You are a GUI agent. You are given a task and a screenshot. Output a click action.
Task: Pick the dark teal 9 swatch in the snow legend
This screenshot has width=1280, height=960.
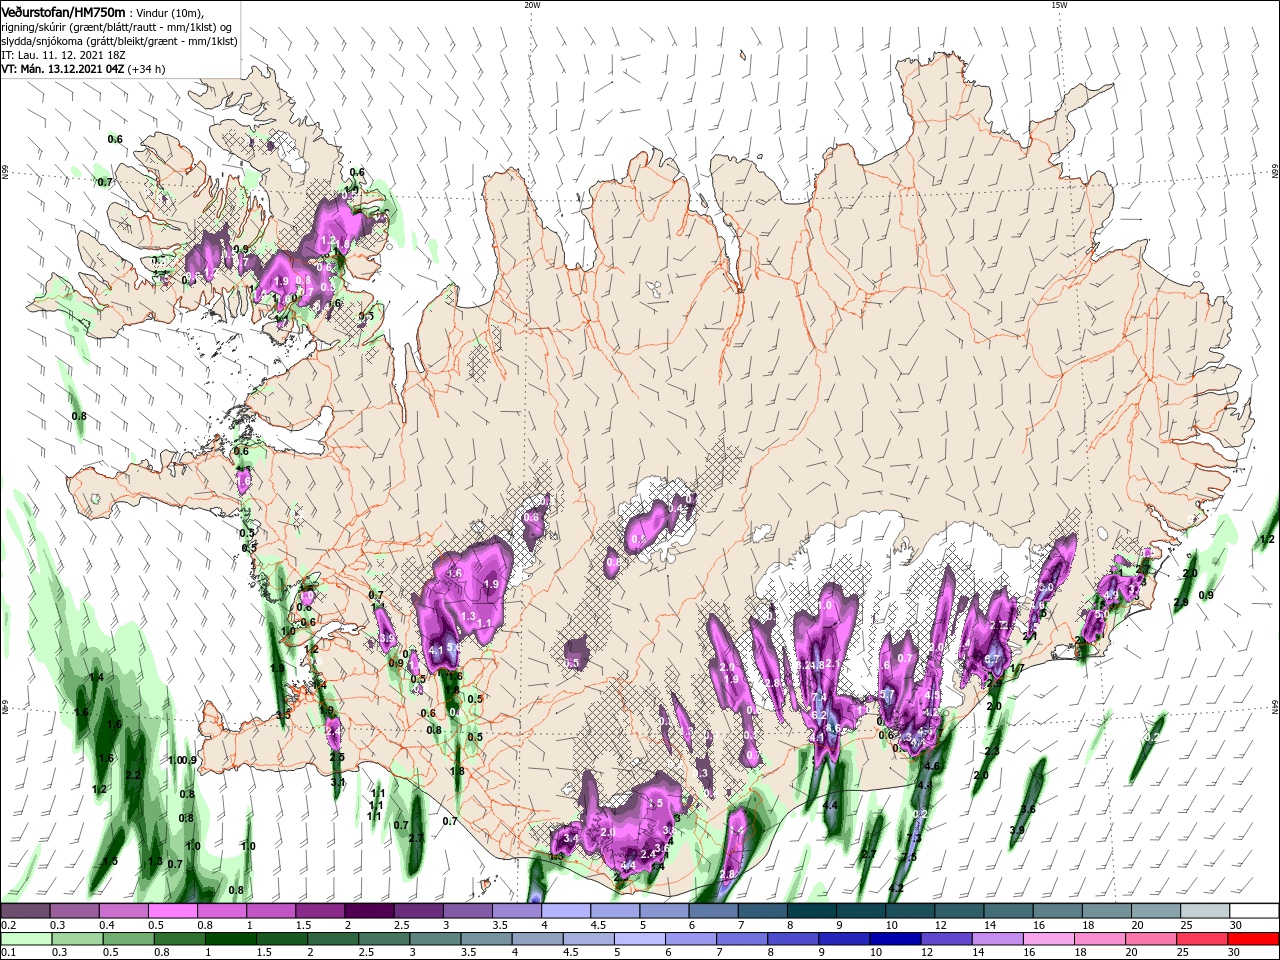[860, 911]
